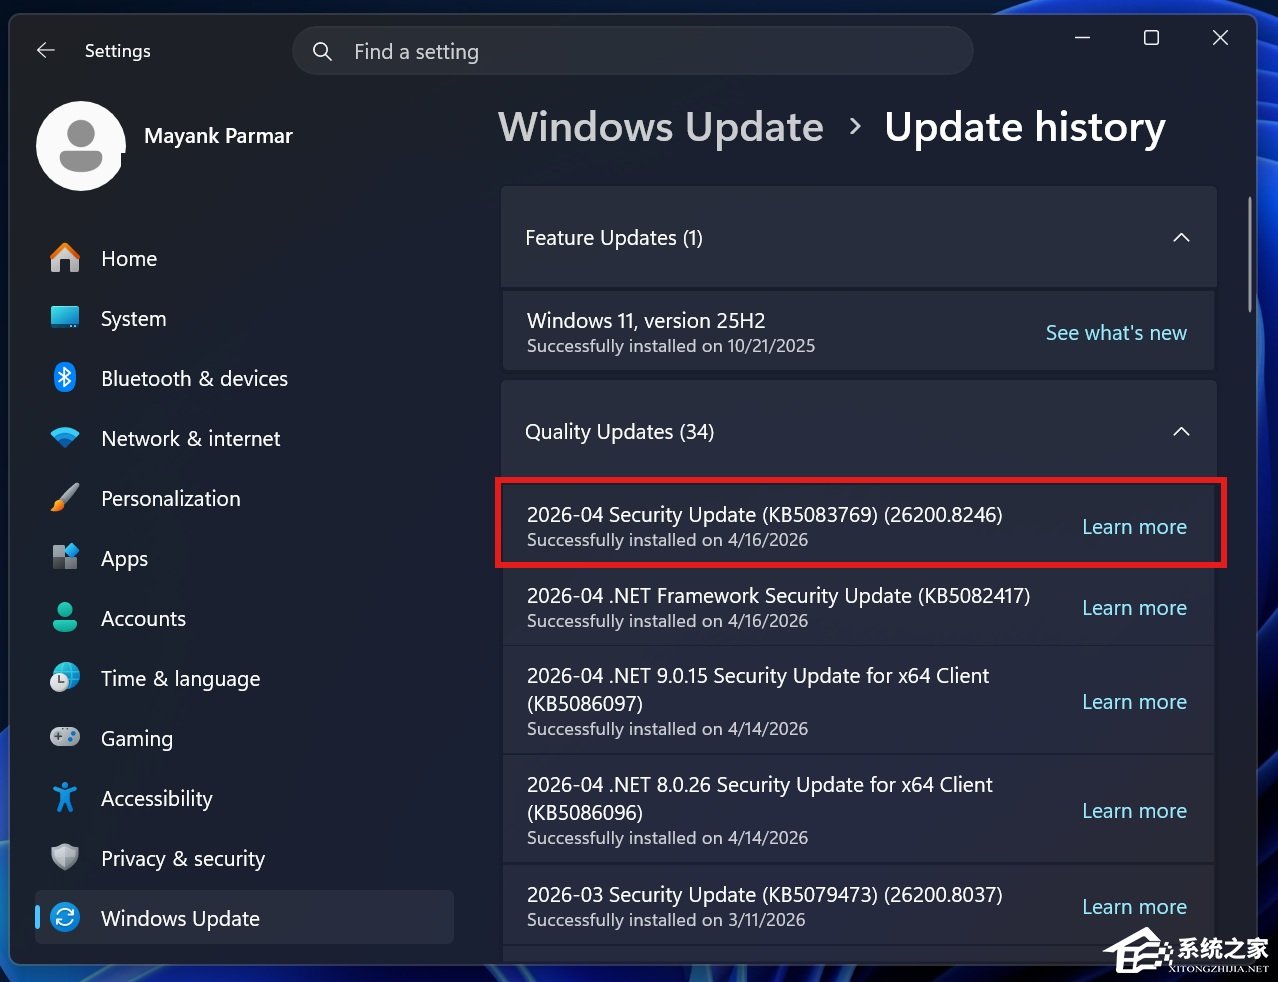
Task: Click Feature Updates (1) header text
Action: click(614, 238)
